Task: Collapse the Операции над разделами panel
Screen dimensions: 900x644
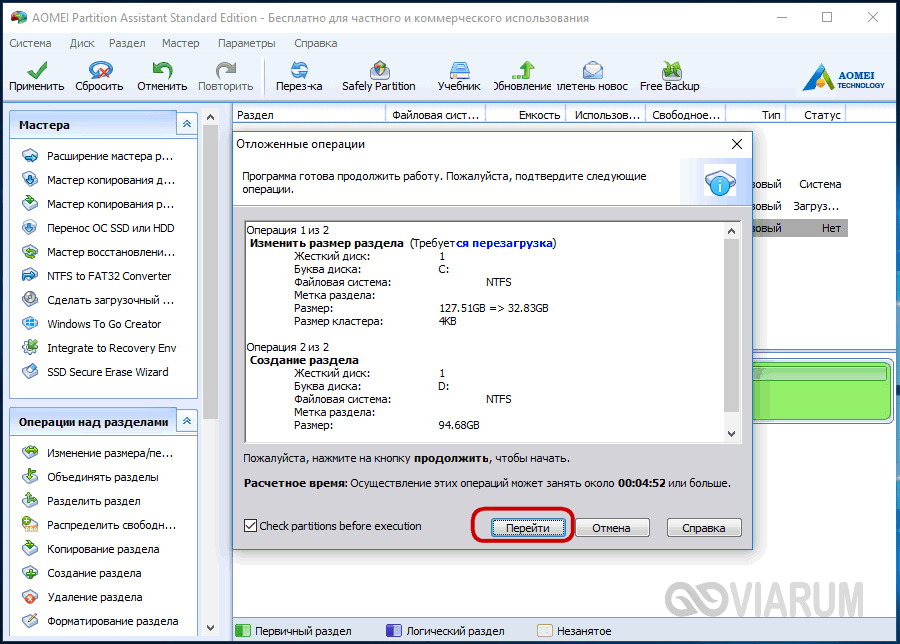Action: coord(186,422)
